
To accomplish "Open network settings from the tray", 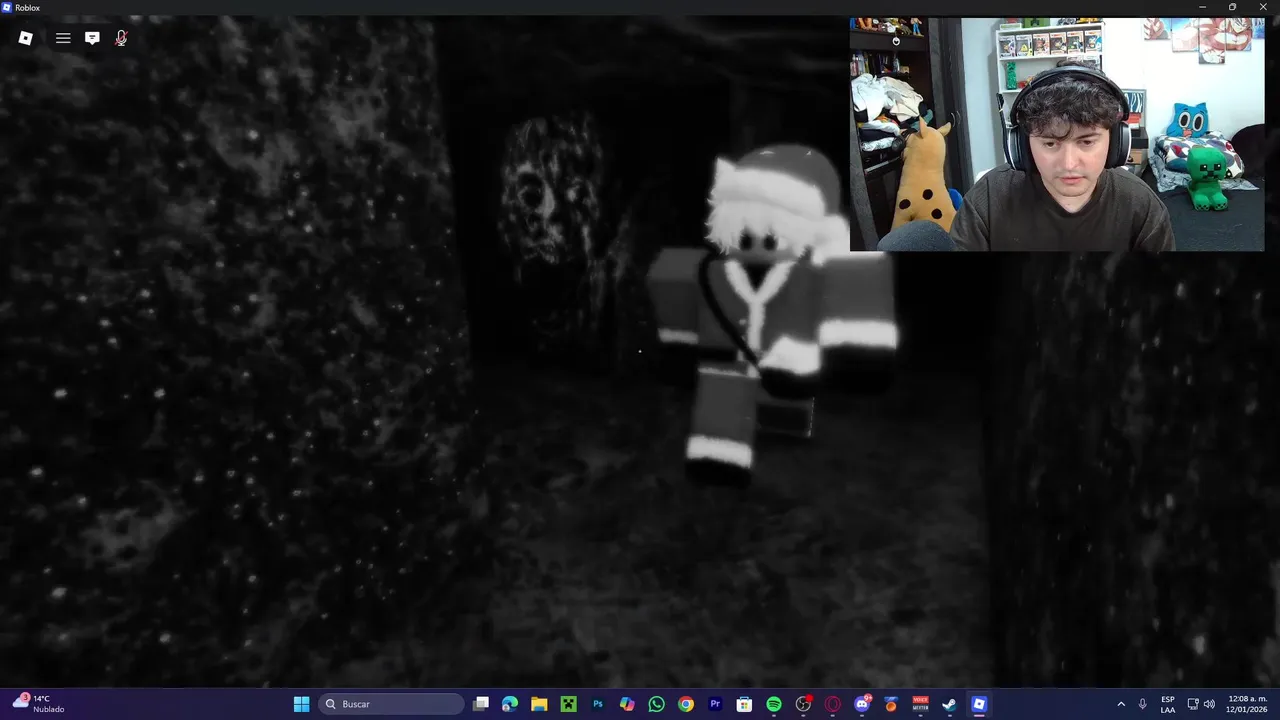I will point(1193,704).
